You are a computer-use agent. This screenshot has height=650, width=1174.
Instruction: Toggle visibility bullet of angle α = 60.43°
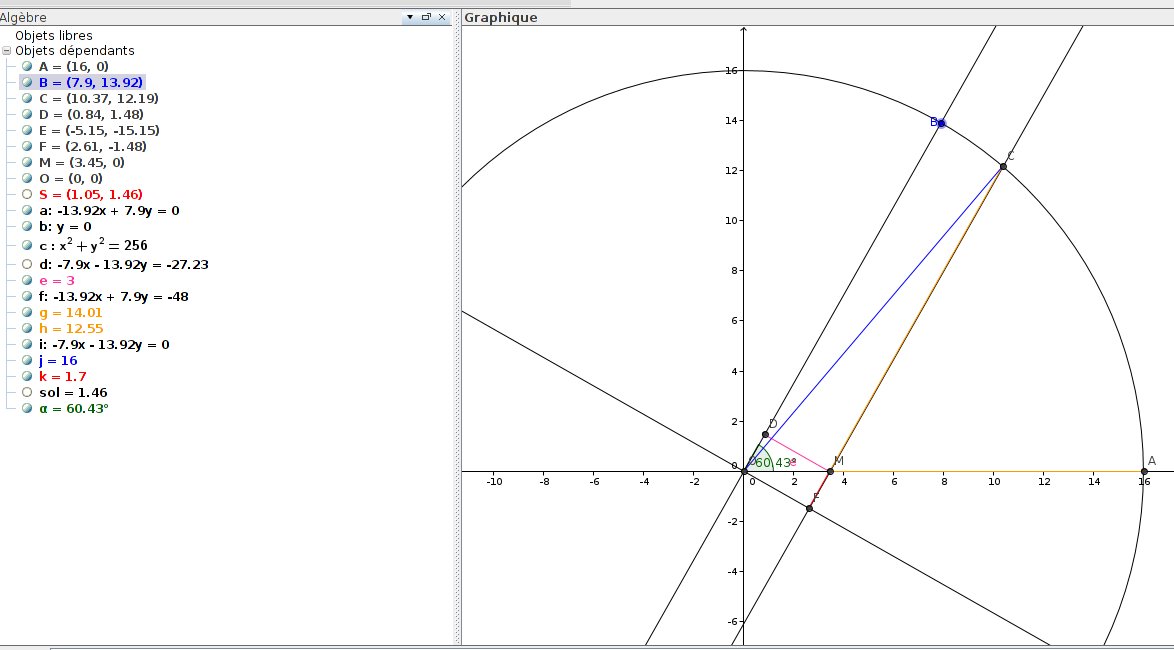tap(27, 408)
